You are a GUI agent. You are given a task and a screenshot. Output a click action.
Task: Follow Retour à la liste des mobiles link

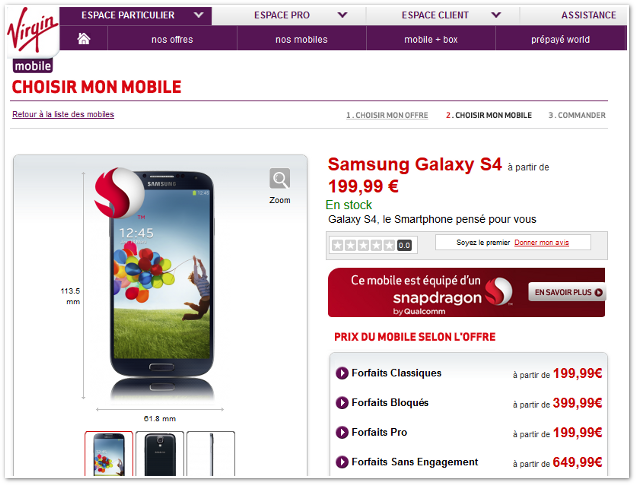point(63,114)
